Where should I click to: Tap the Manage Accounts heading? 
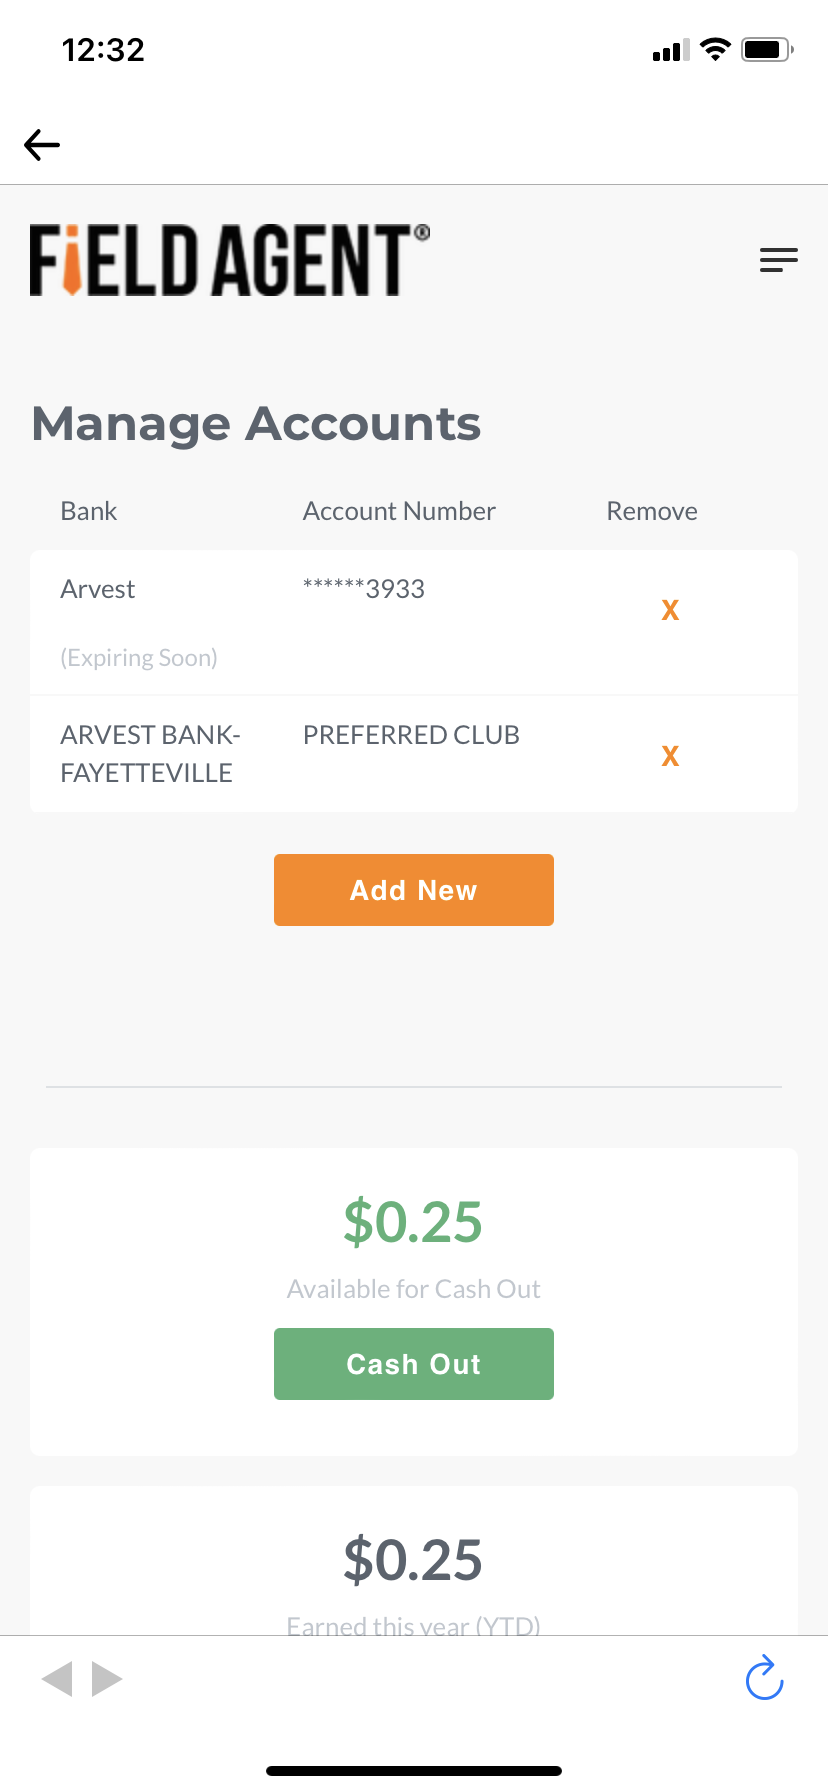tap(256, 424)
